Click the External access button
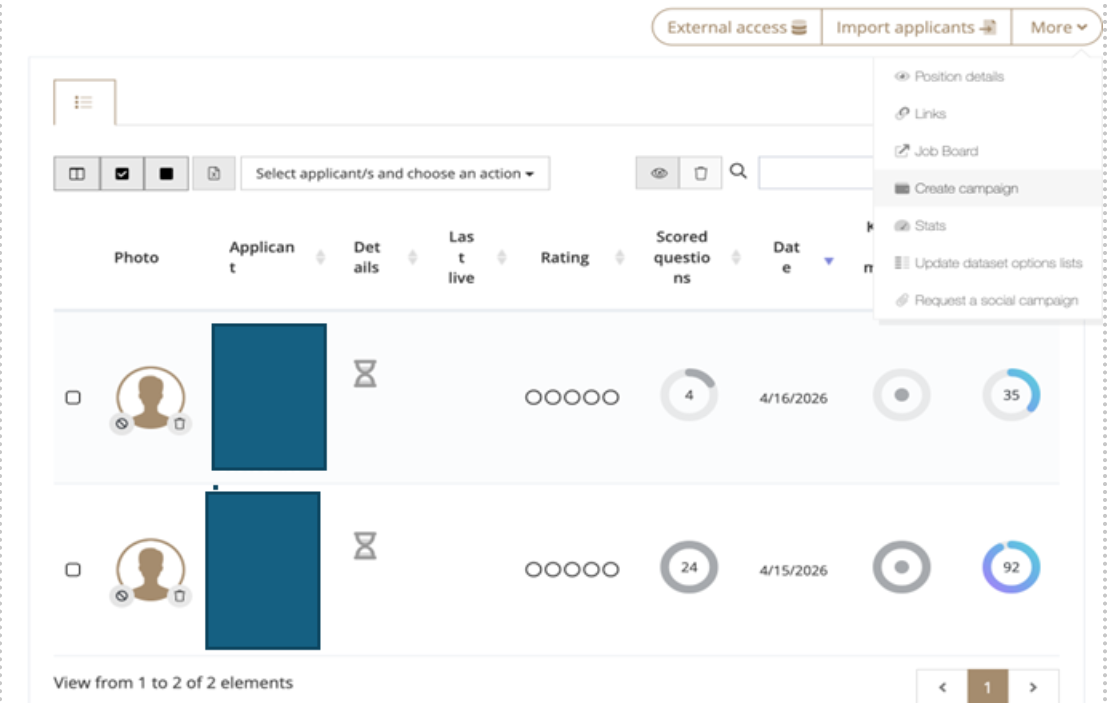Screen dimensions: 1107x703 click(x=737, y=28)
